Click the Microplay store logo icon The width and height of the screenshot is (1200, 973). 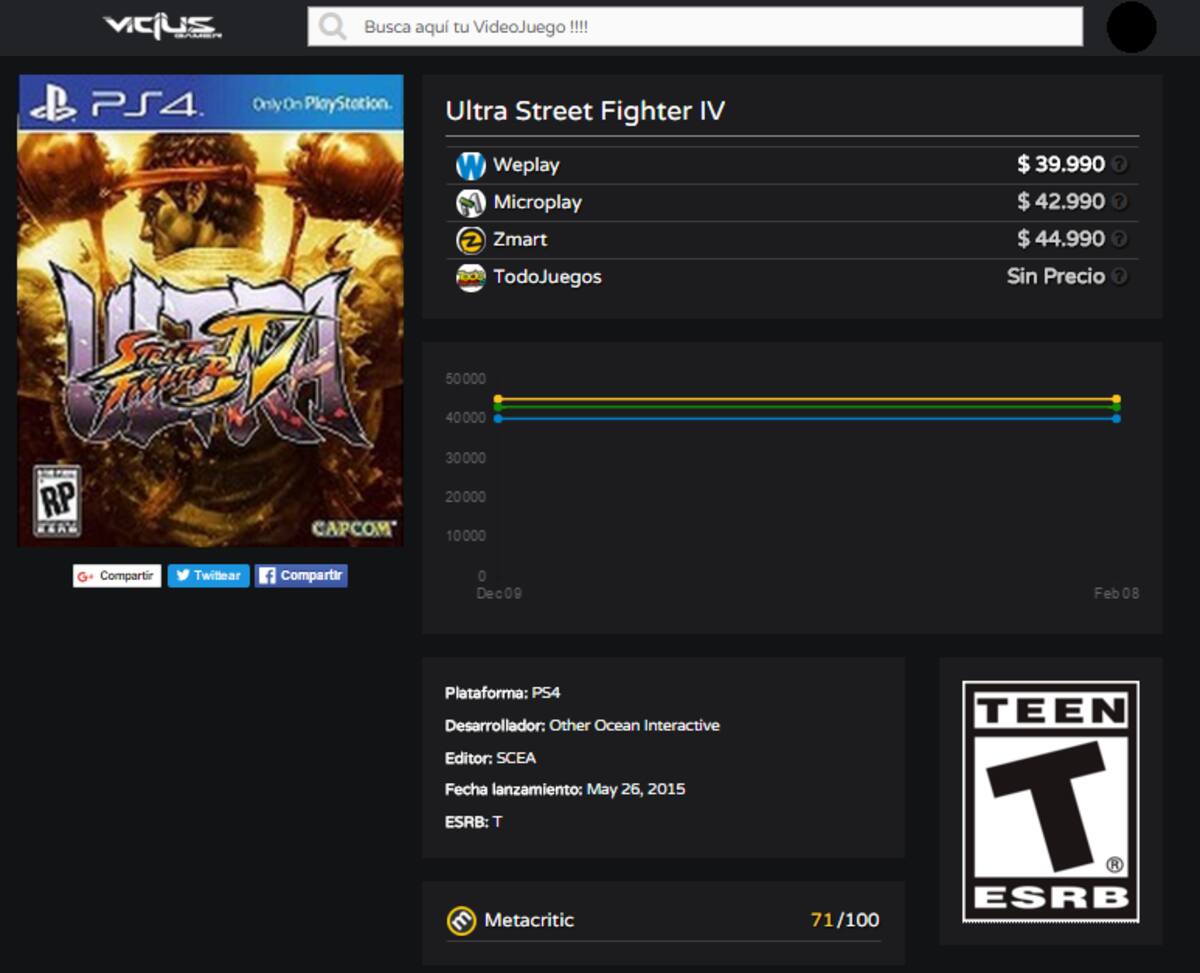pos(470,202)
